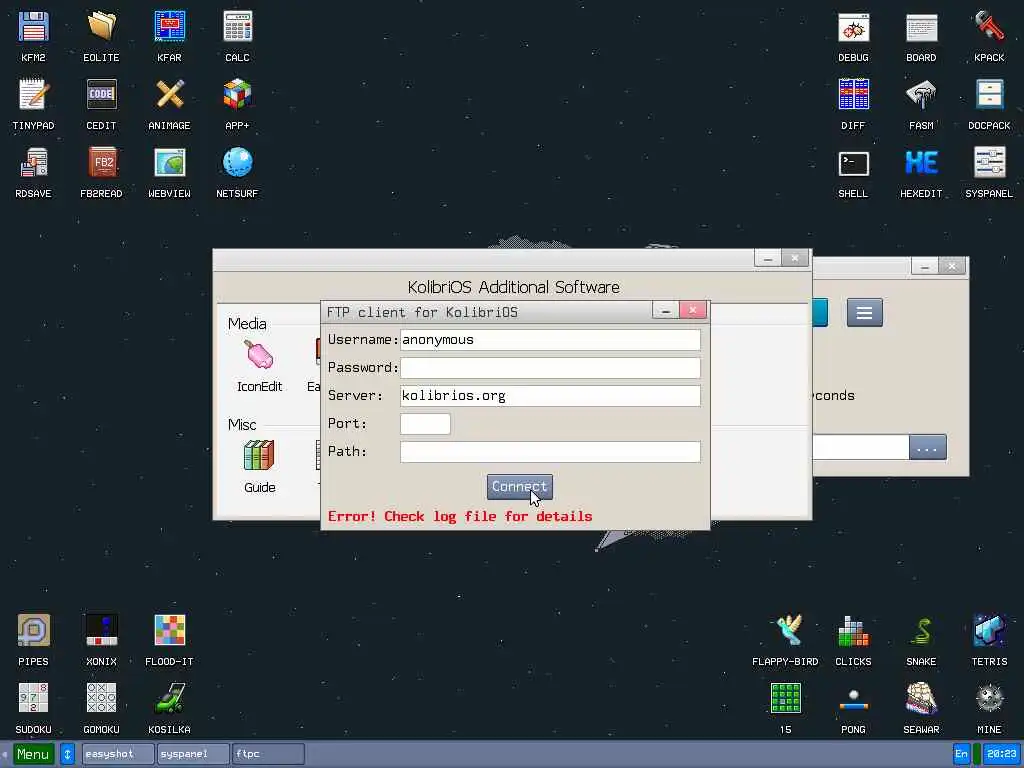
Task: Open the KFM2 file manager icon
Action: tap(33, 27)
